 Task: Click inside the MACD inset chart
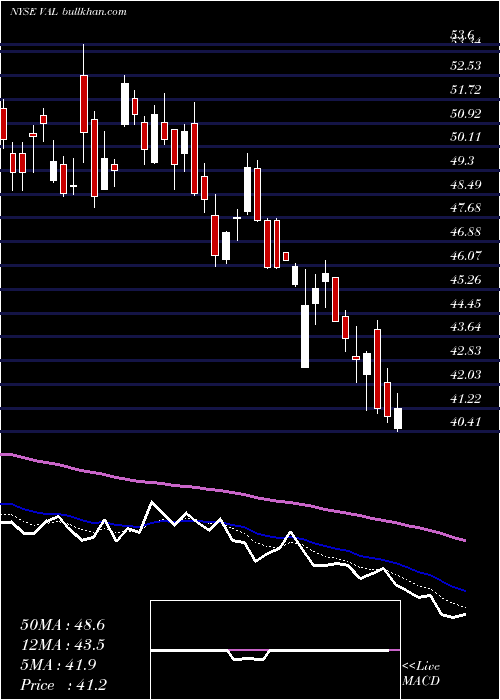275,650
